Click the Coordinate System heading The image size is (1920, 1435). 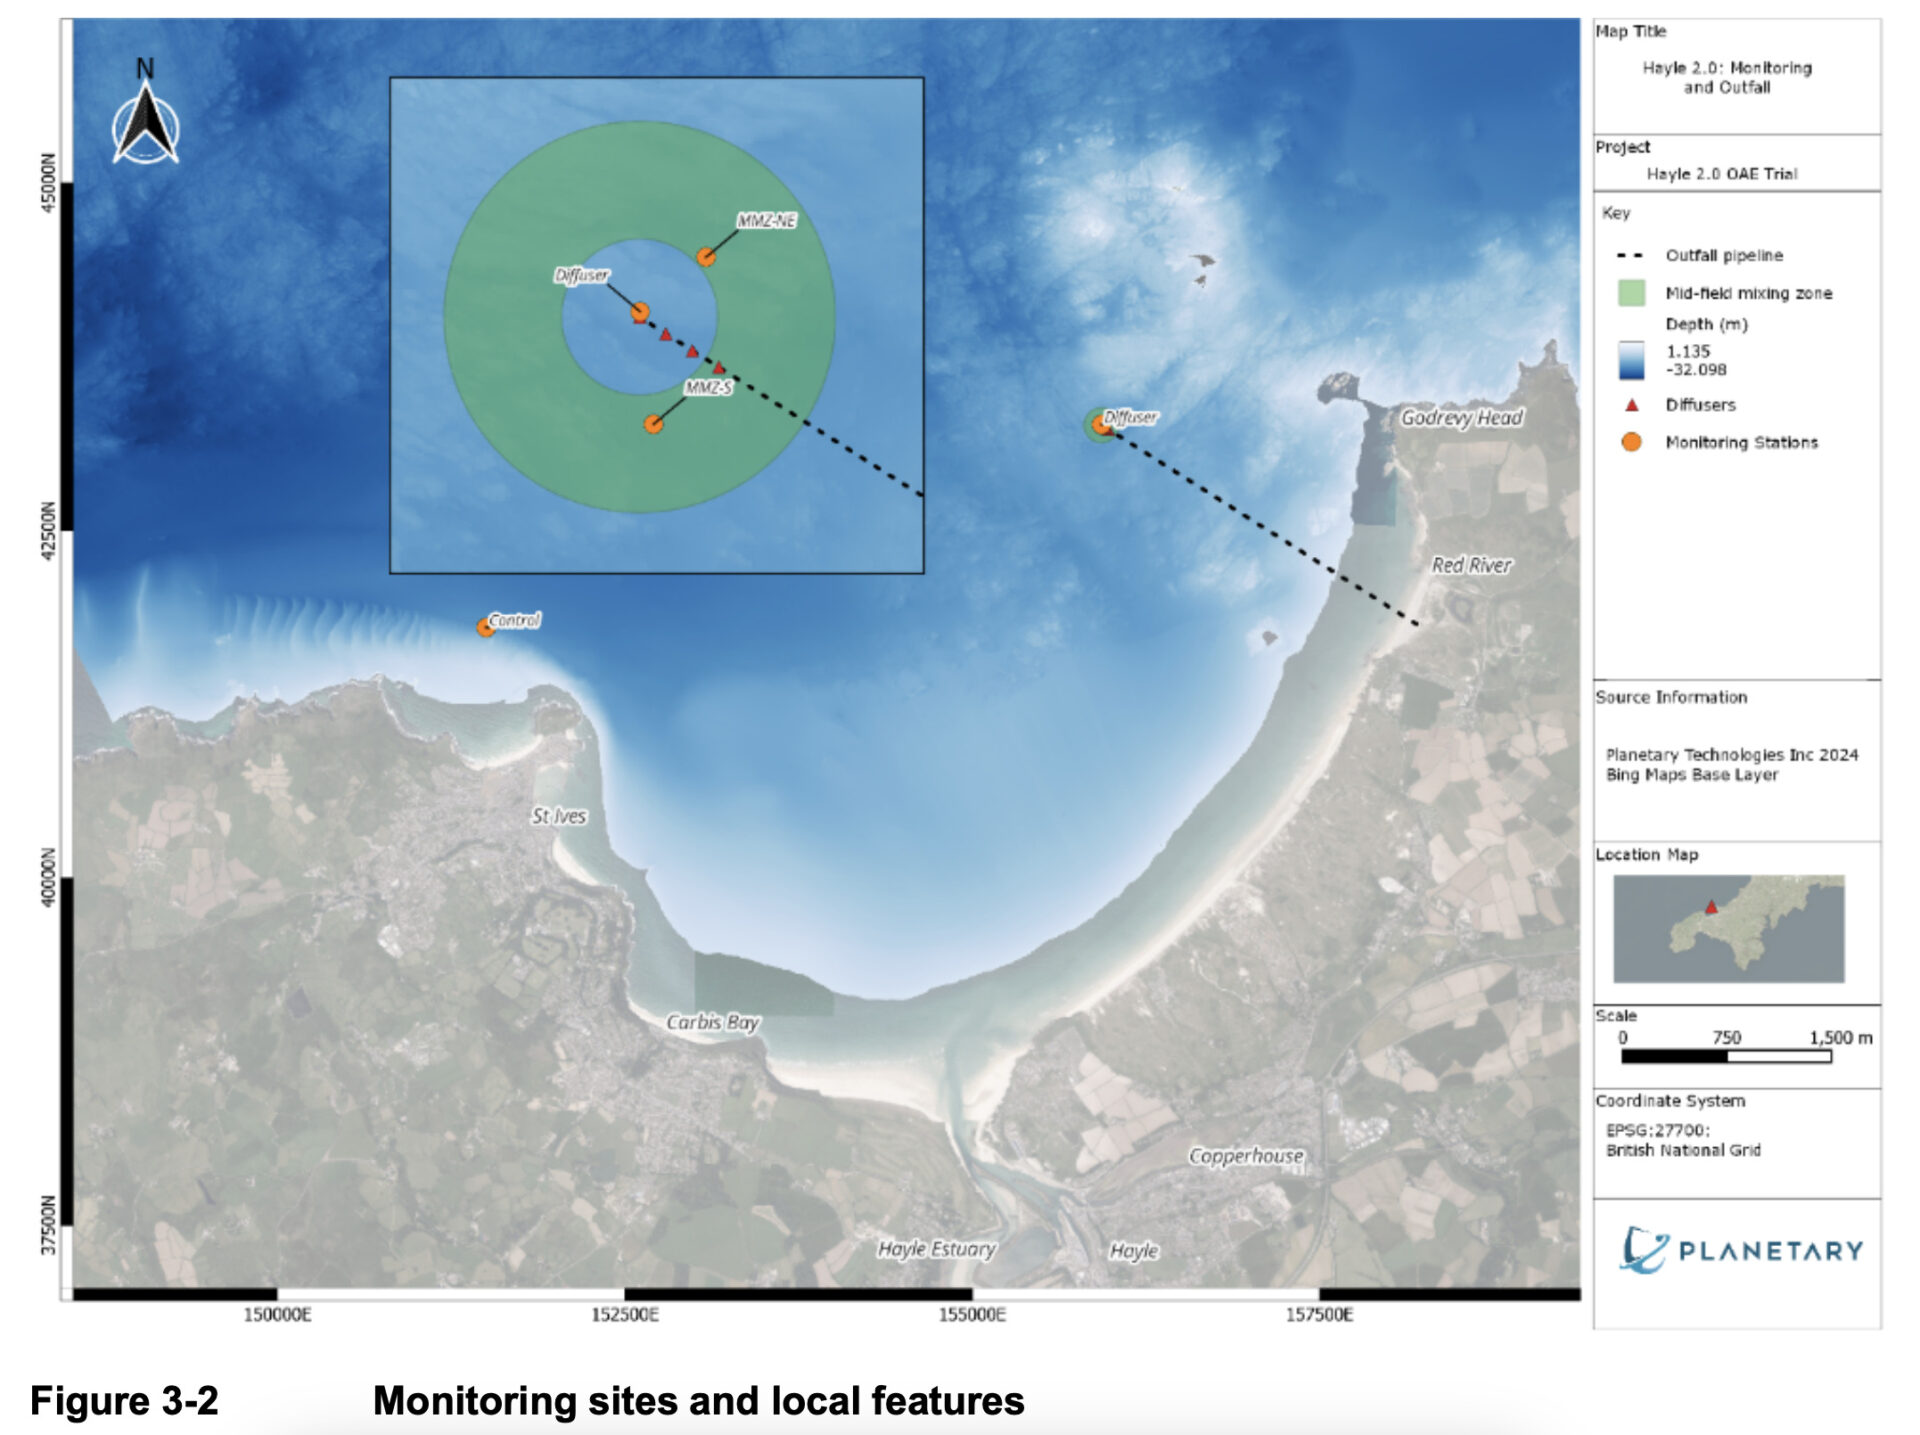click(x=1670, y=1101)
